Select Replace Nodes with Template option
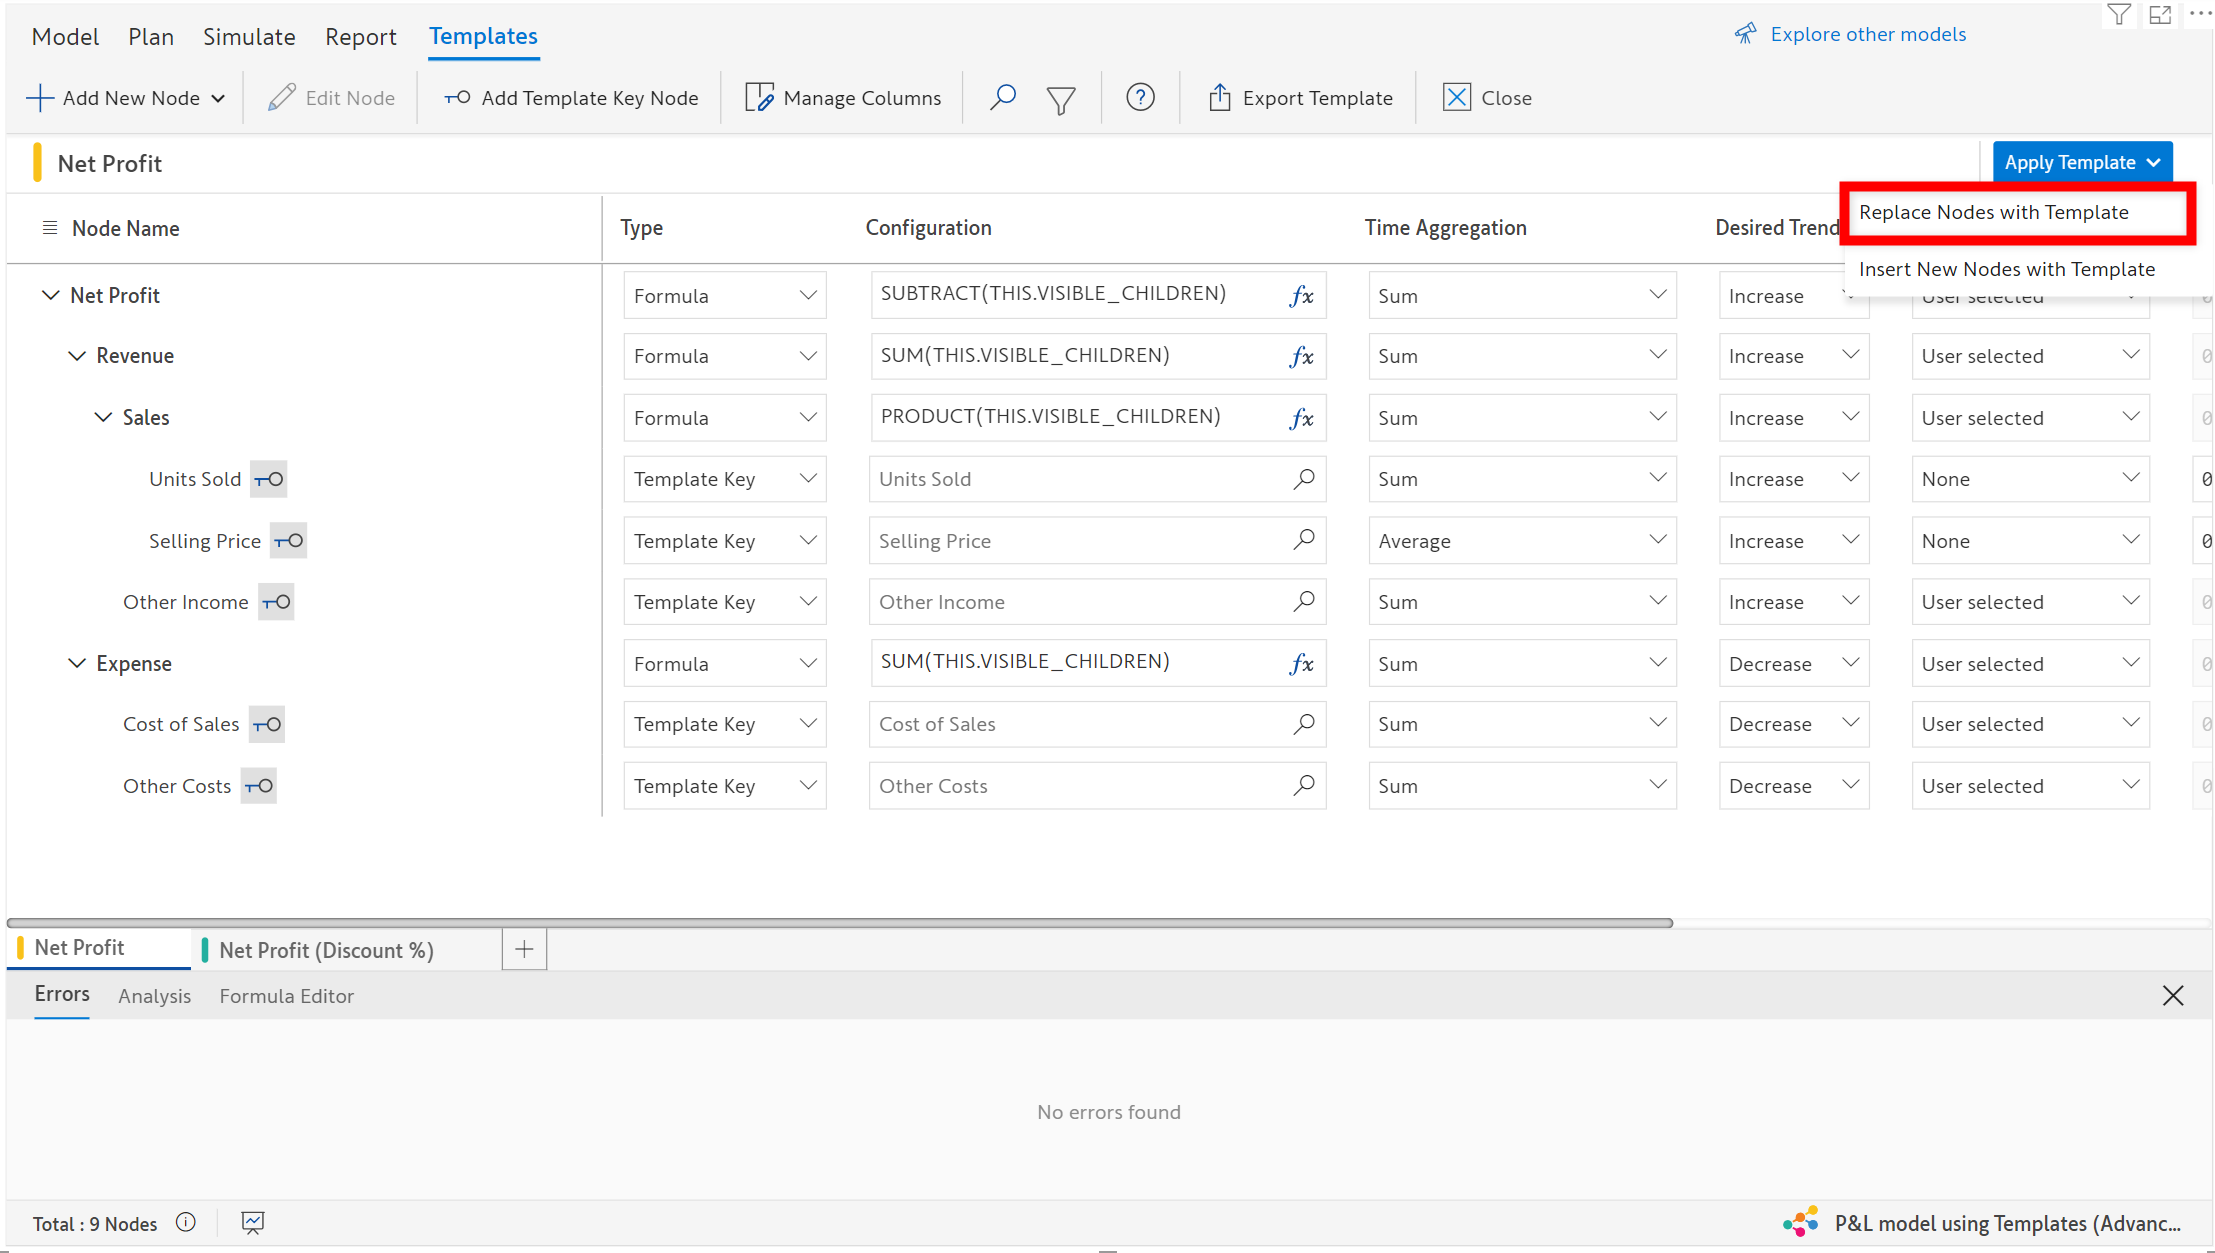This screenshot has height=1253, width=2215. [x=1993, y=212]
